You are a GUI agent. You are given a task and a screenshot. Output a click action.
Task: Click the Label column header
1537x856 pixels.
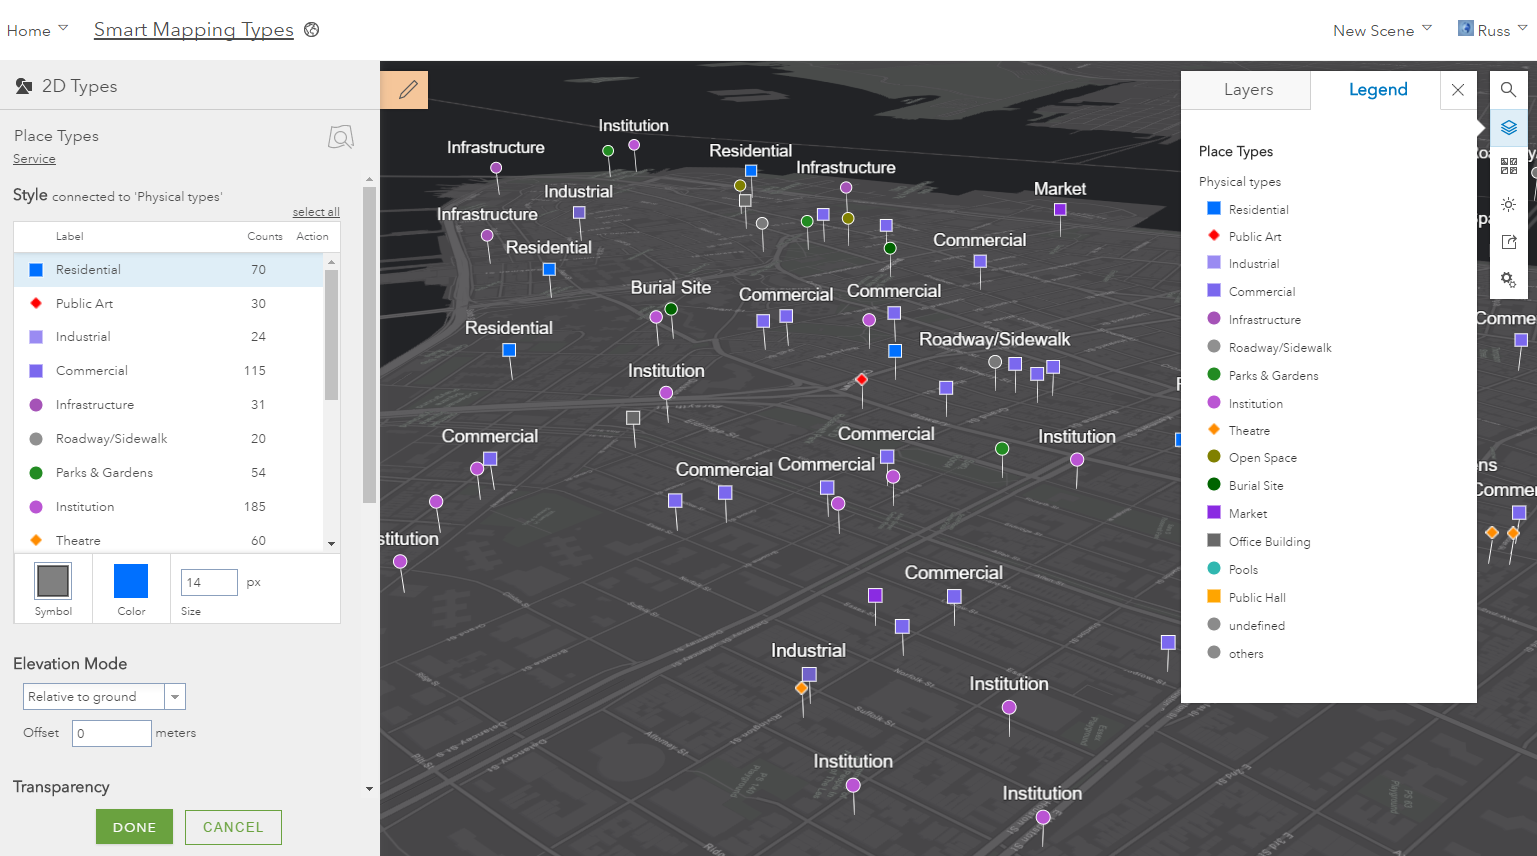click(x=70, y=237)
